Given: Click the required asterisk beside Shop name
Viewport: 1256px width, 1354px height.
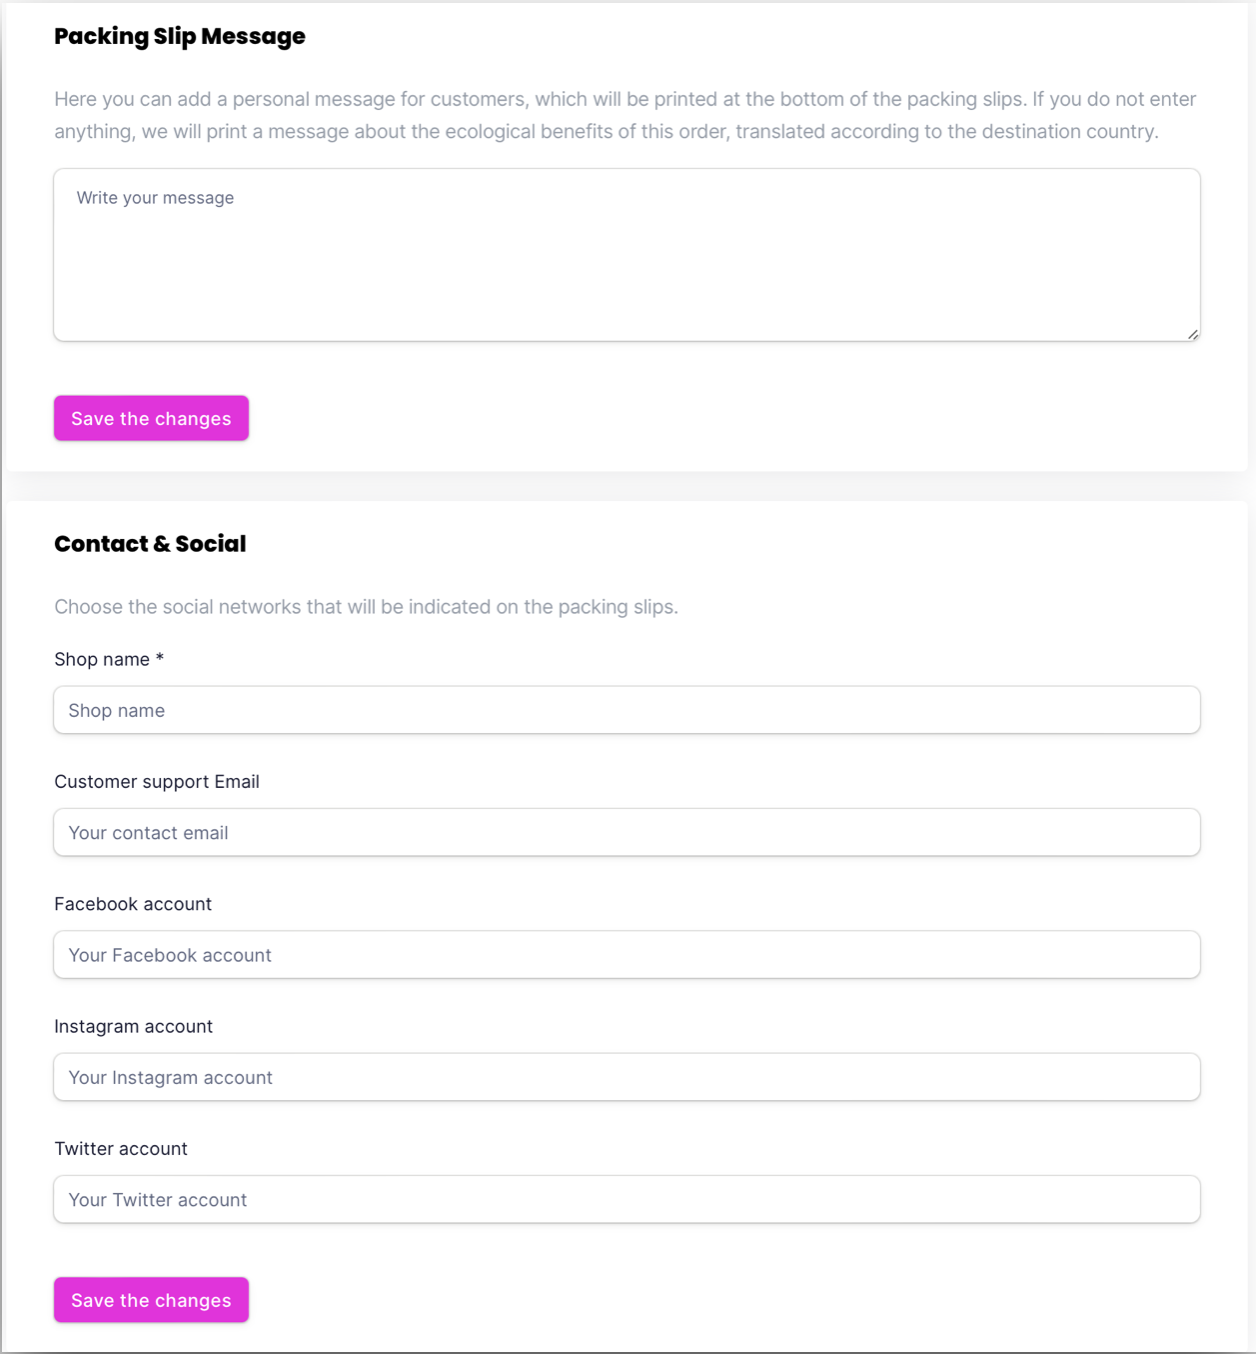Looking at the screenshot, I should point(160,658).
